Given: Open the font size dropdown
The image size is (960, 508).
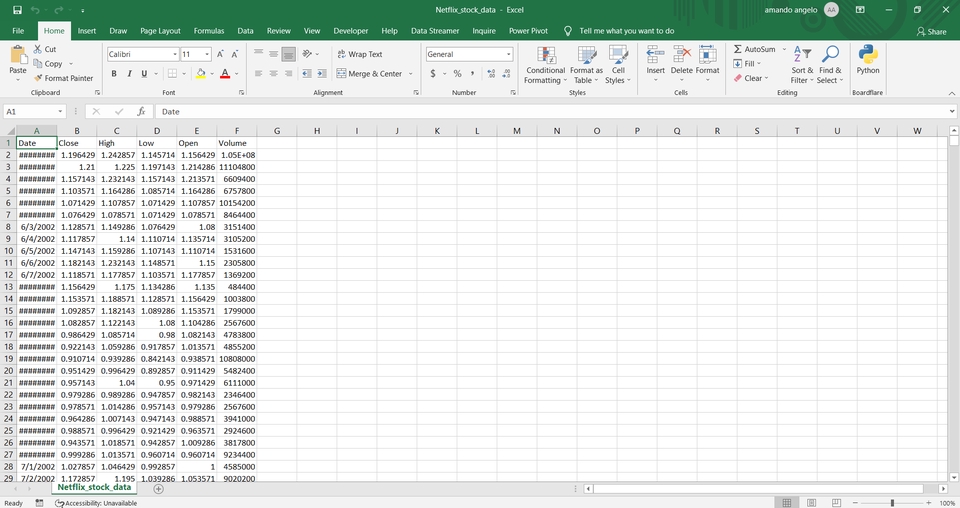Looking at the screenshot, I should coord(207,54).
